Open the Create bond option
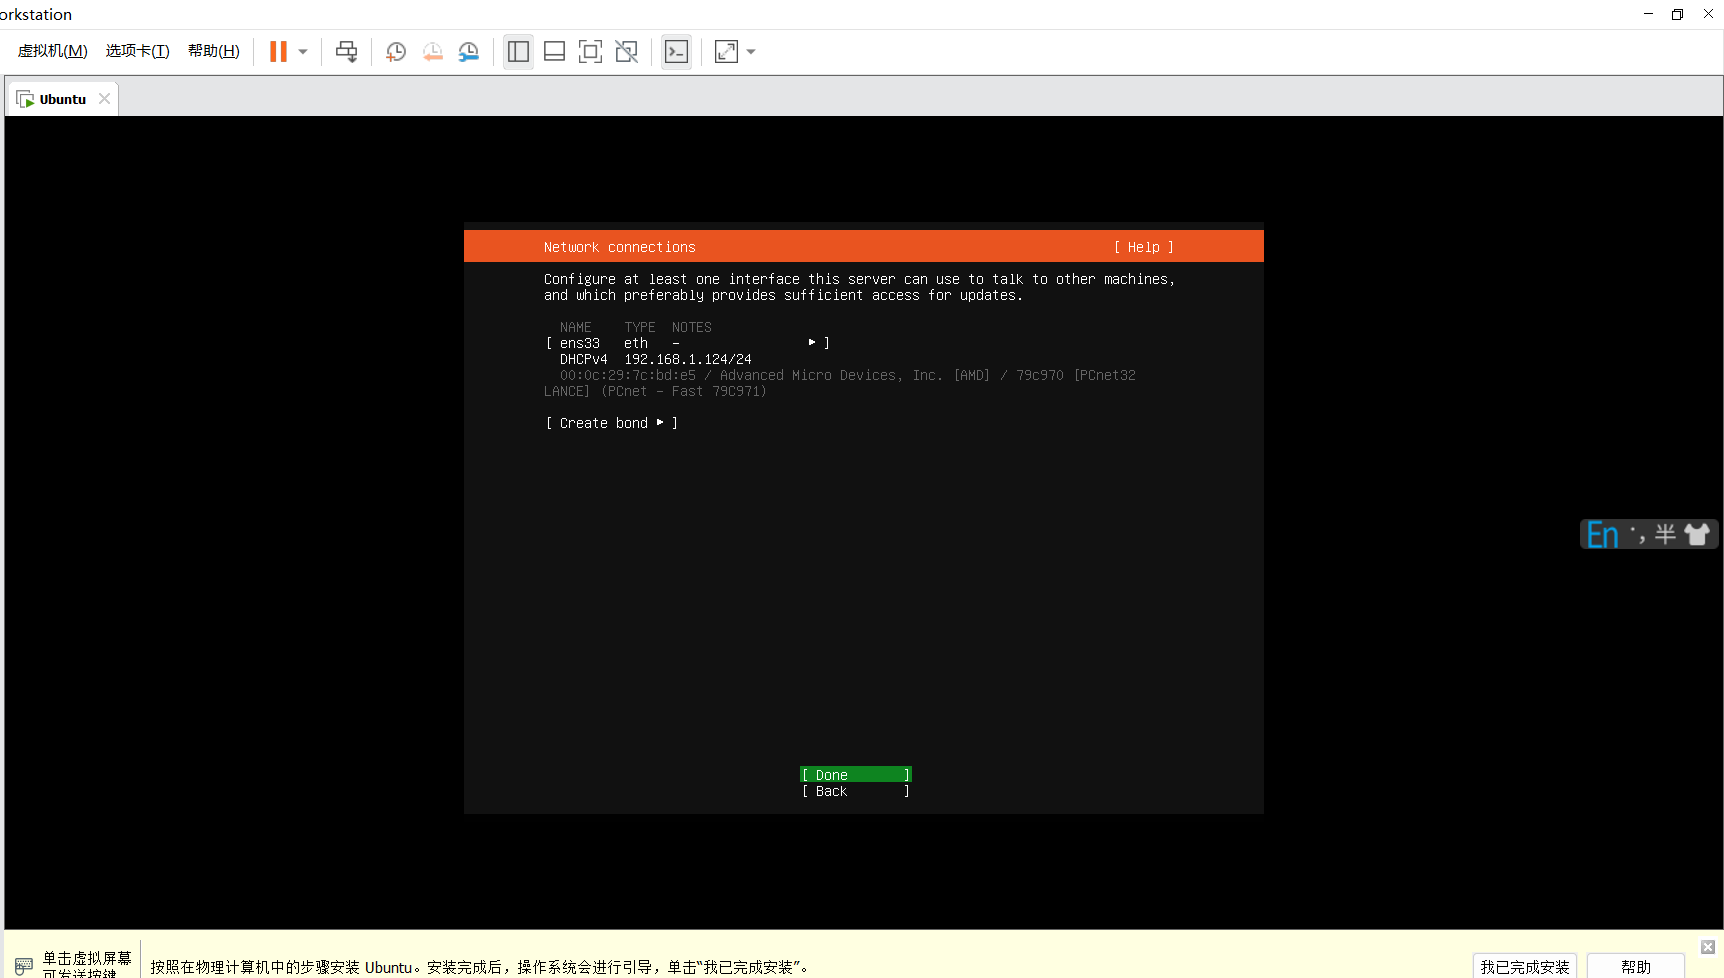Viewport: 1724px width, 978px height. coord(612,423)
